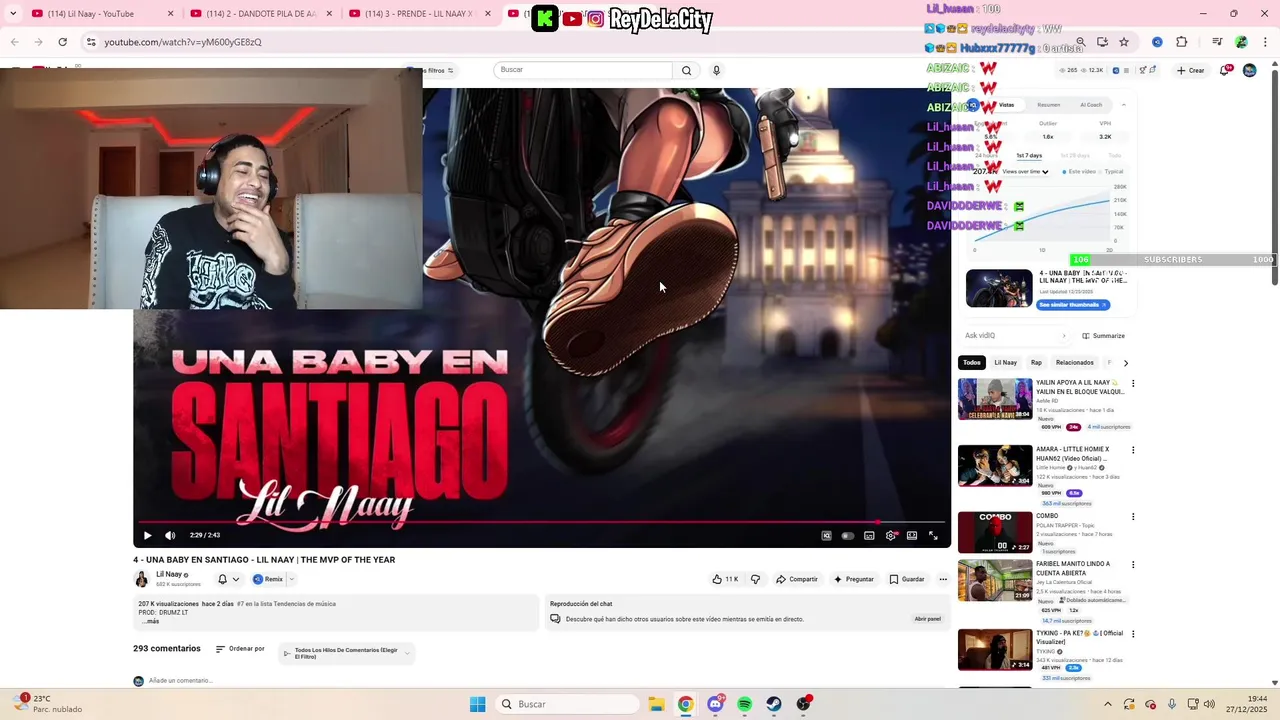Open the Crear create menu
The width and height of the screenshot is (1280, 720).
coord(1190,70)
